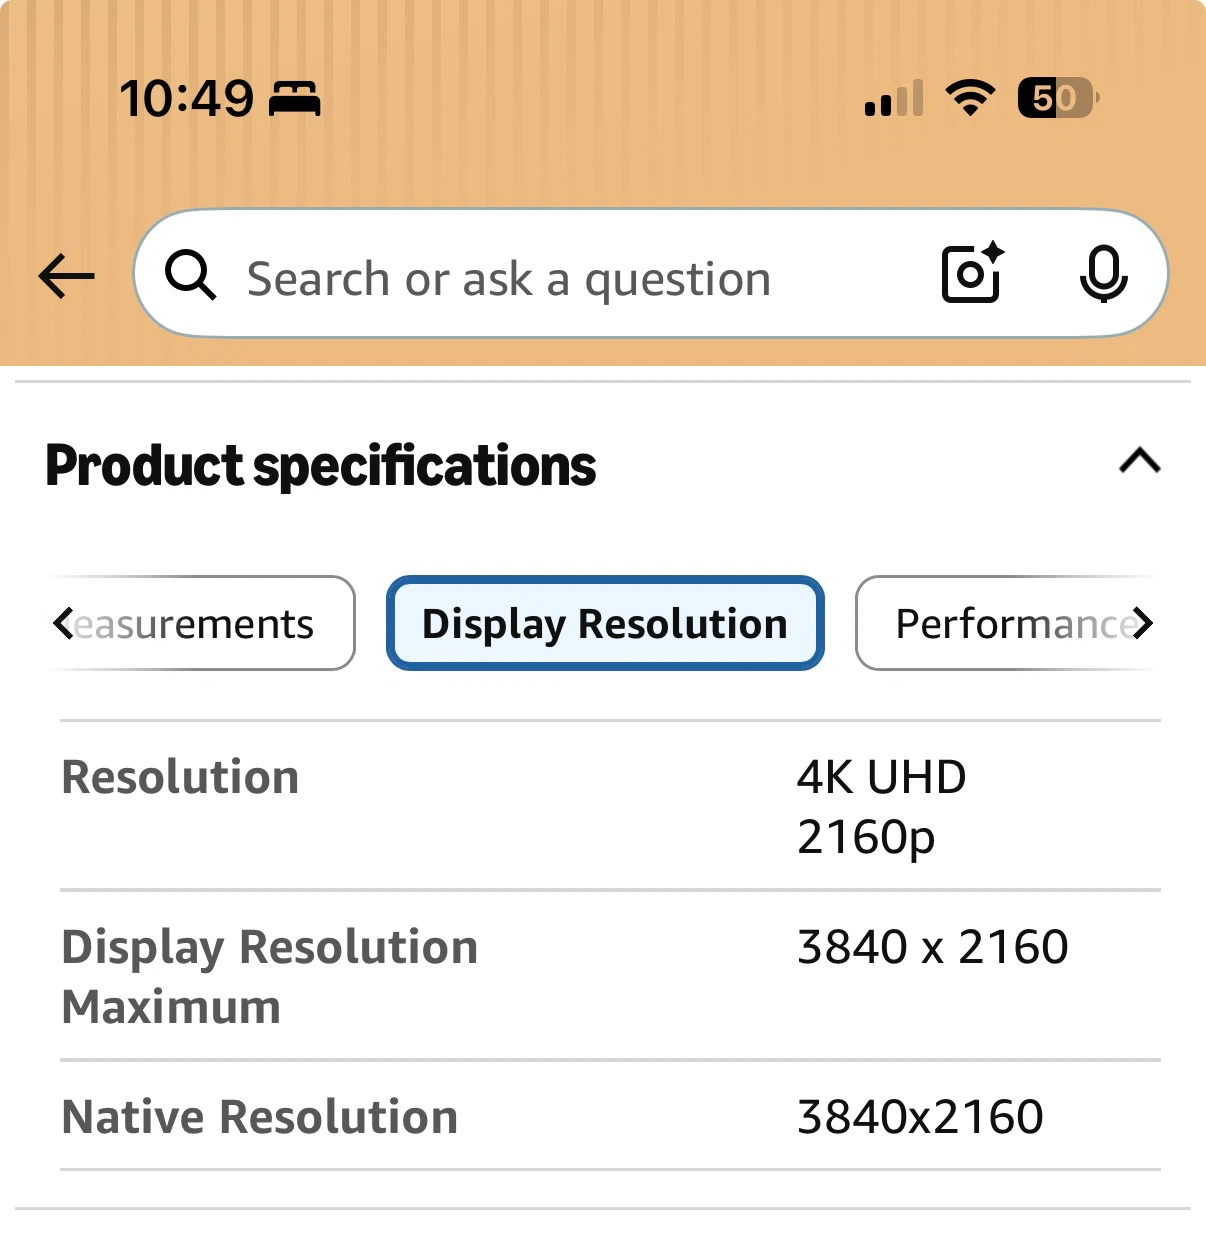Check the battery level indicator
The width and height of the screenshot is (1206, 1235).
[1058, 98]
